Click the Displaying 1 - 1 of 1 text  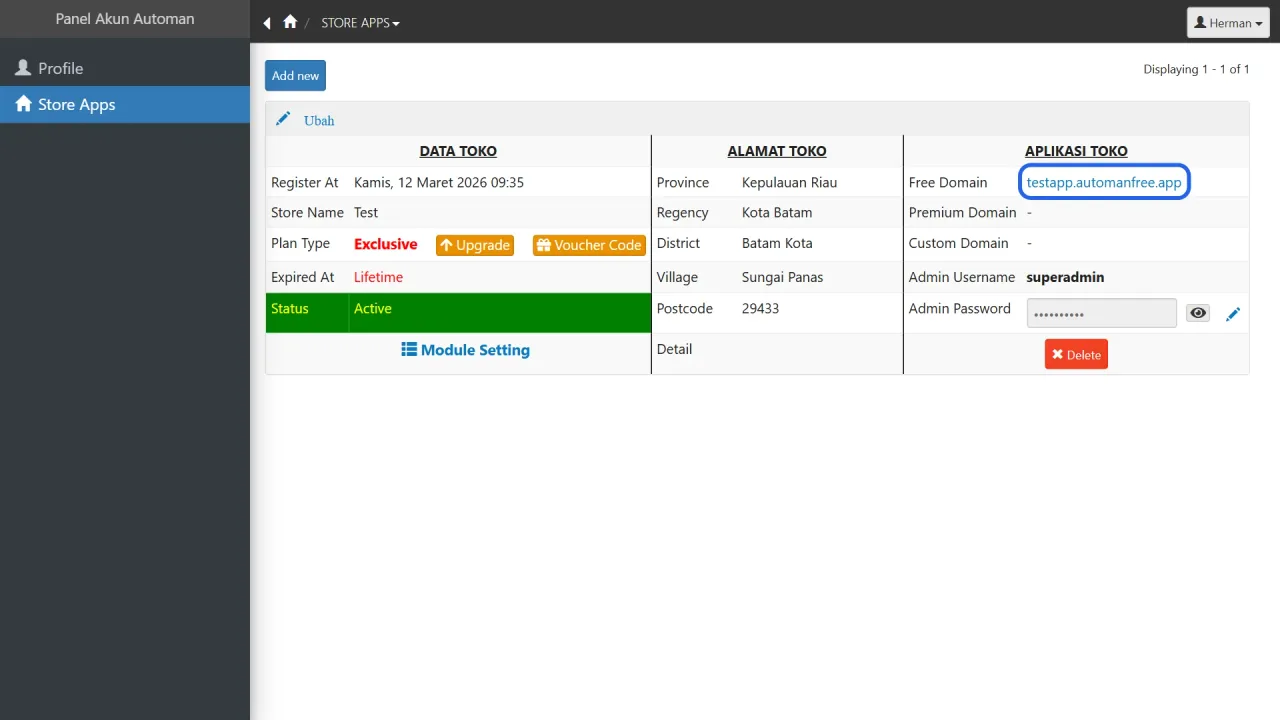(x=1196, y=69)
